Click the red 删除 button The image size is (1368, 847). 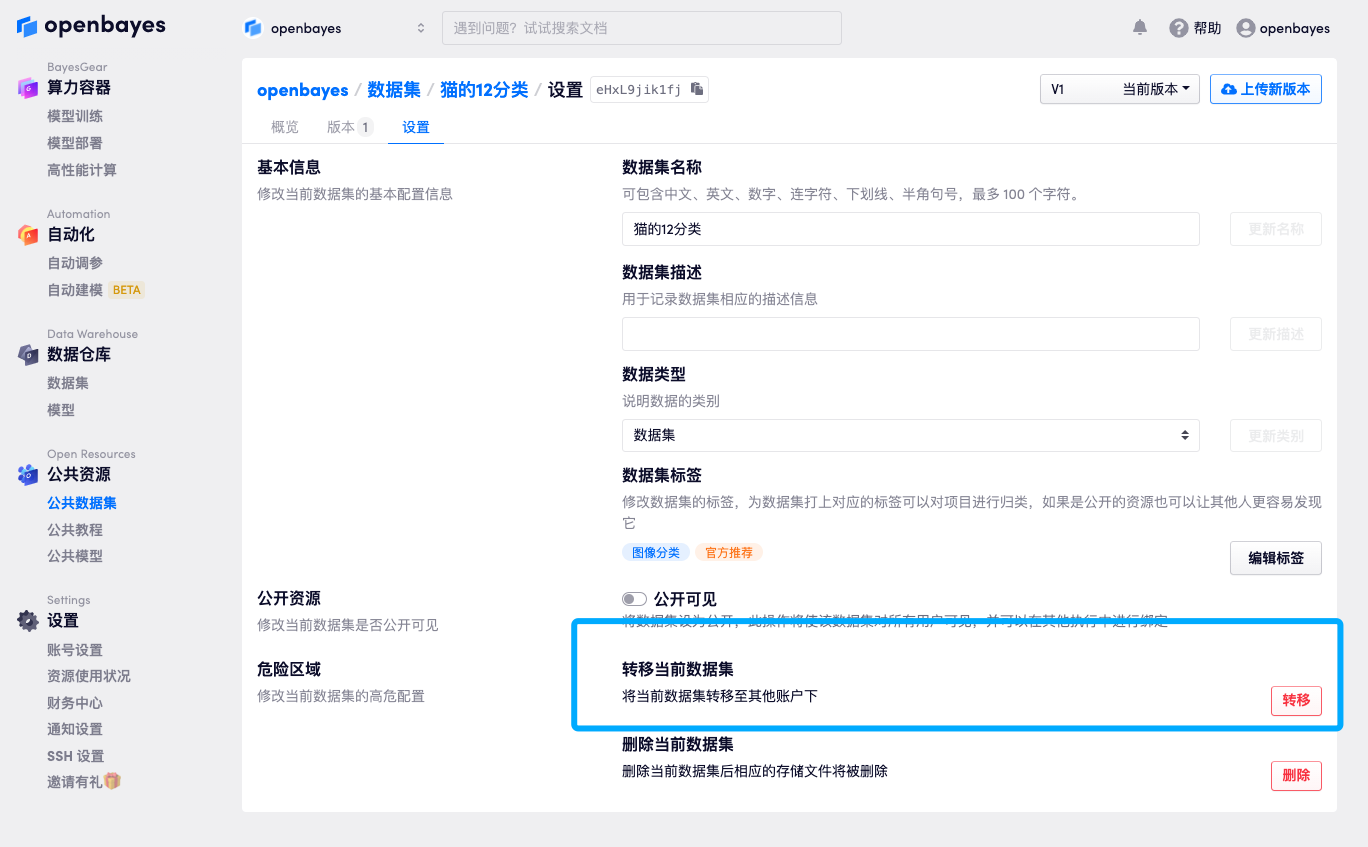click(x=1295, y=775)
